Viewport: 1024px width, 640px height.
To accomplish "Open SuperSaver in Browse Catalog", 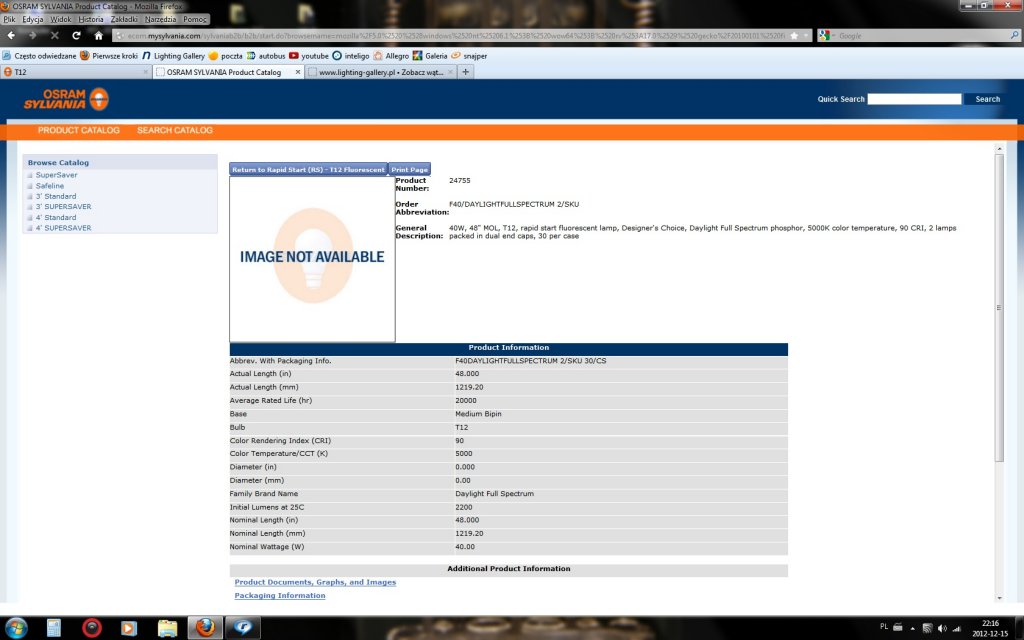I will [56, 175].
